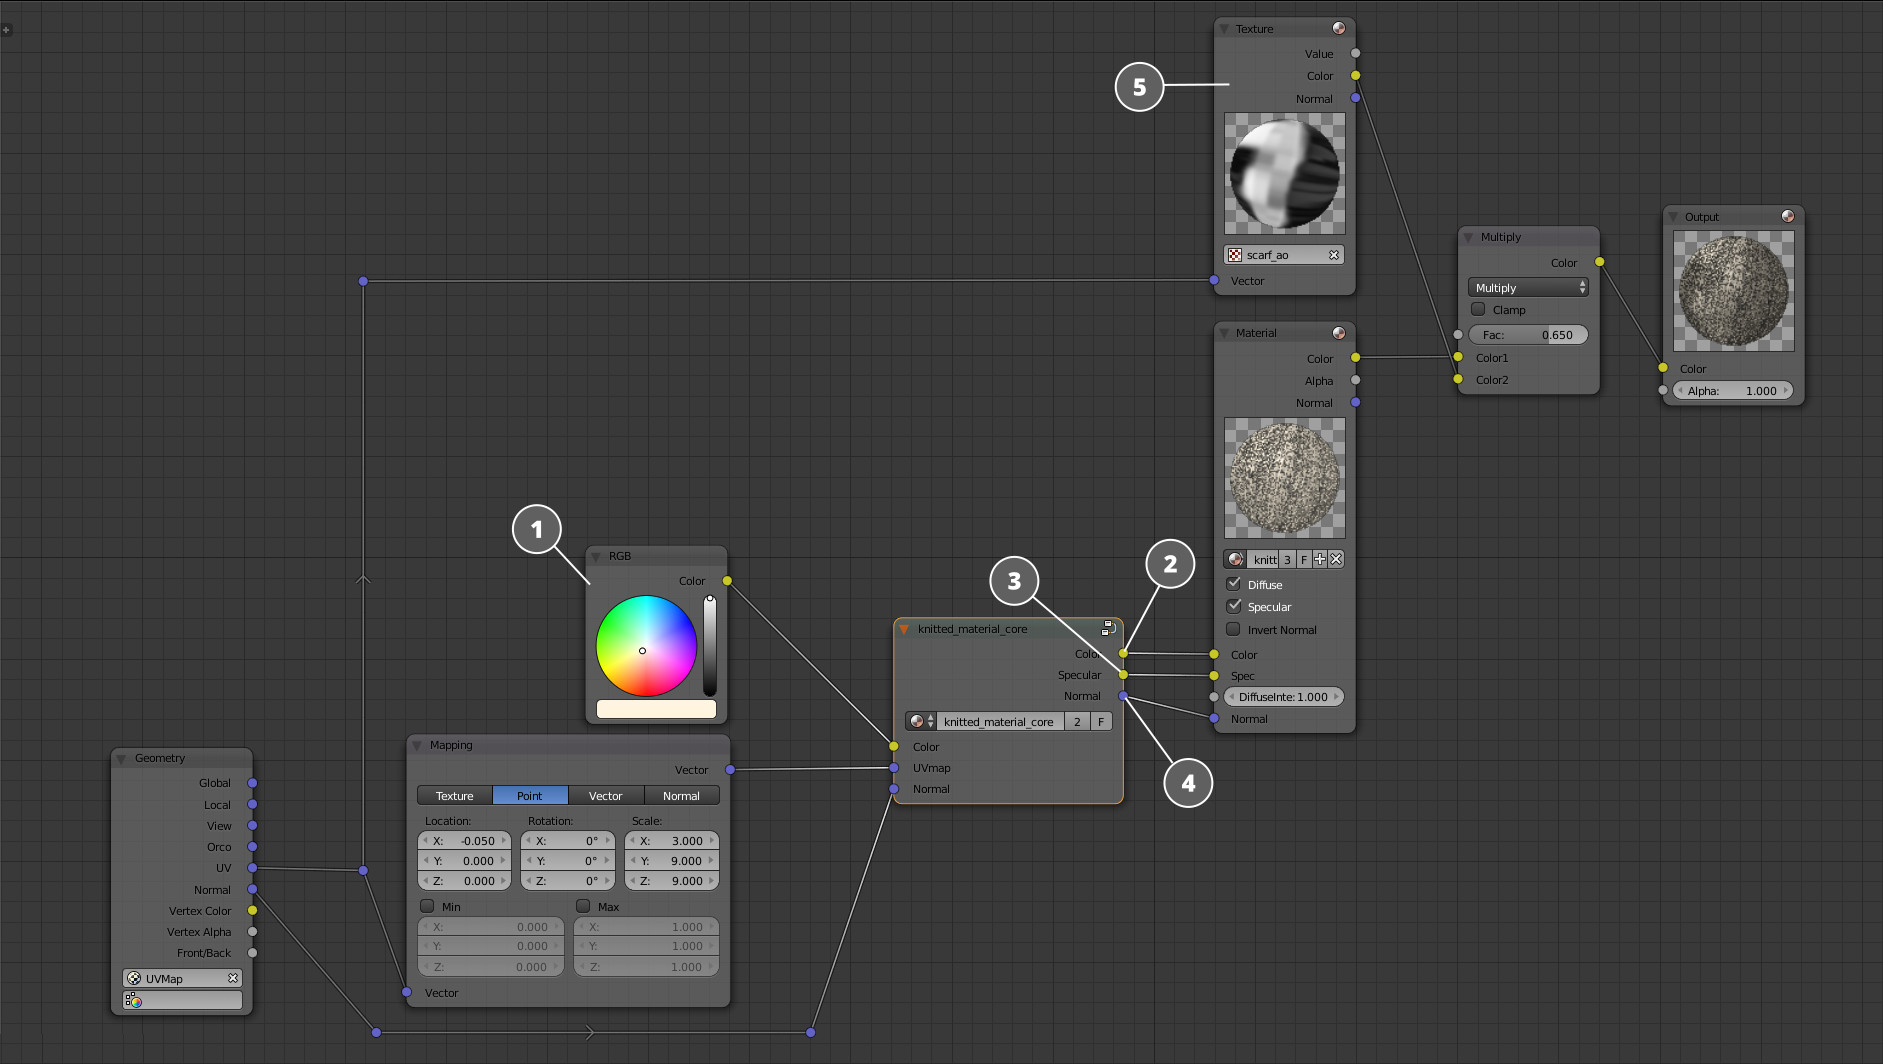Screen dimensions: 1883x1064
Task: Click the material browse icon in knitted_material_core group
Action: tap(920, 721)
